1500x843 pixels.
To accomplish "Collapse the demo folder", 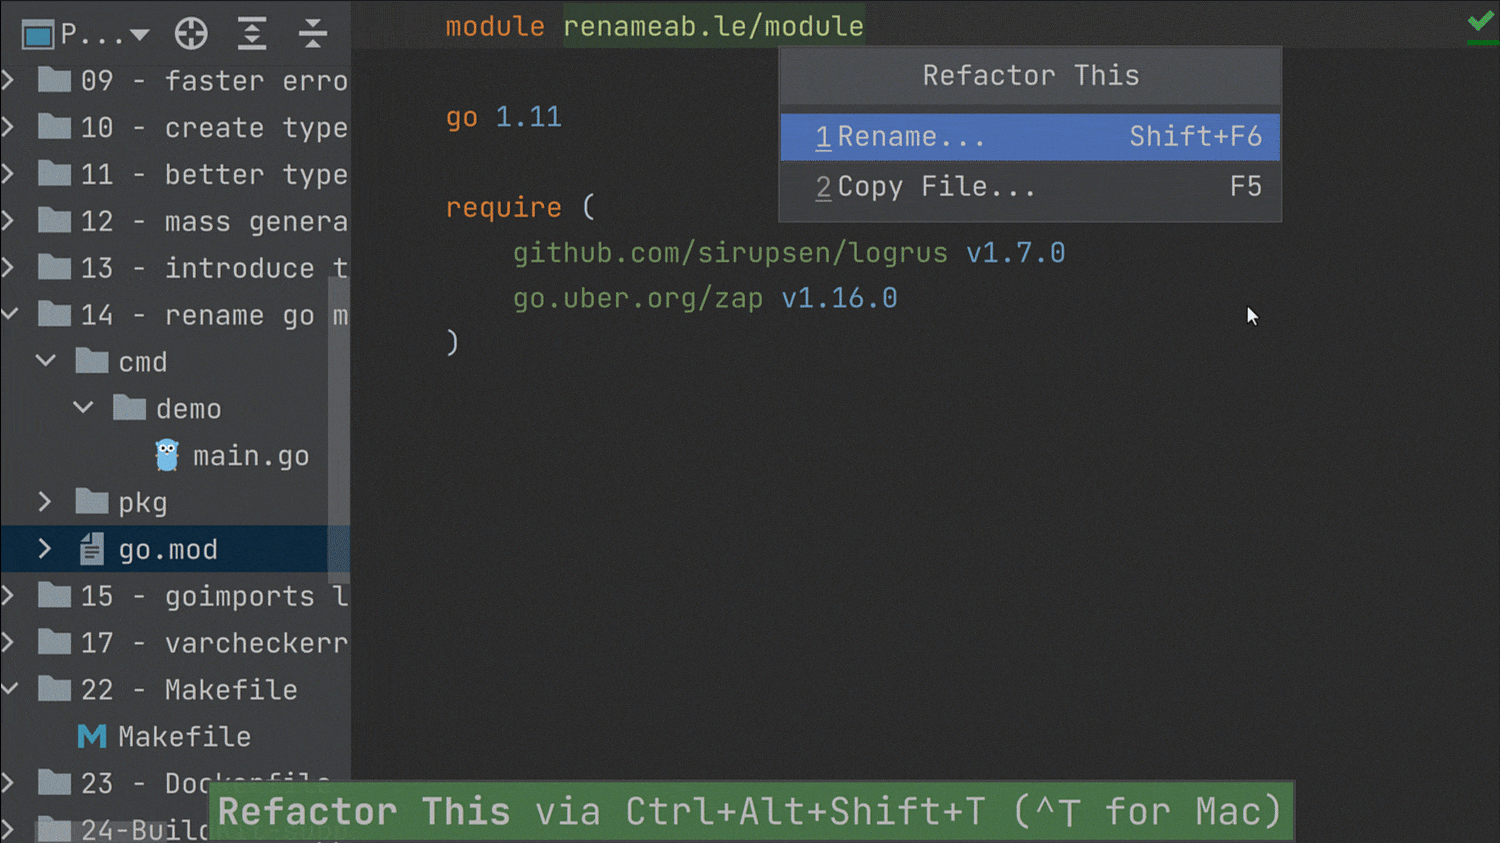I will tap(83, 408).
